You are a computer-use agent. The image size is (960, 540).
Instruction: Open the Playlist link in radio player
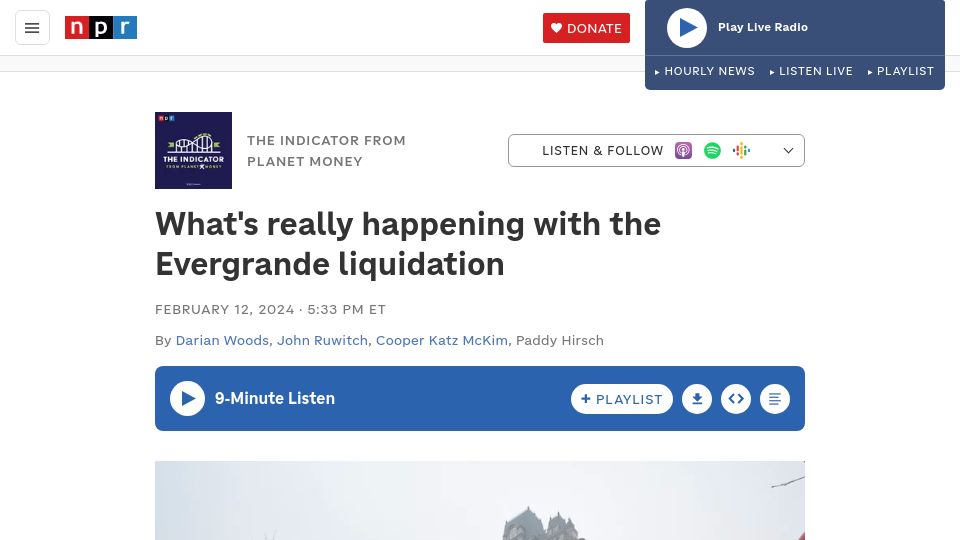click(x=901, y=71)
